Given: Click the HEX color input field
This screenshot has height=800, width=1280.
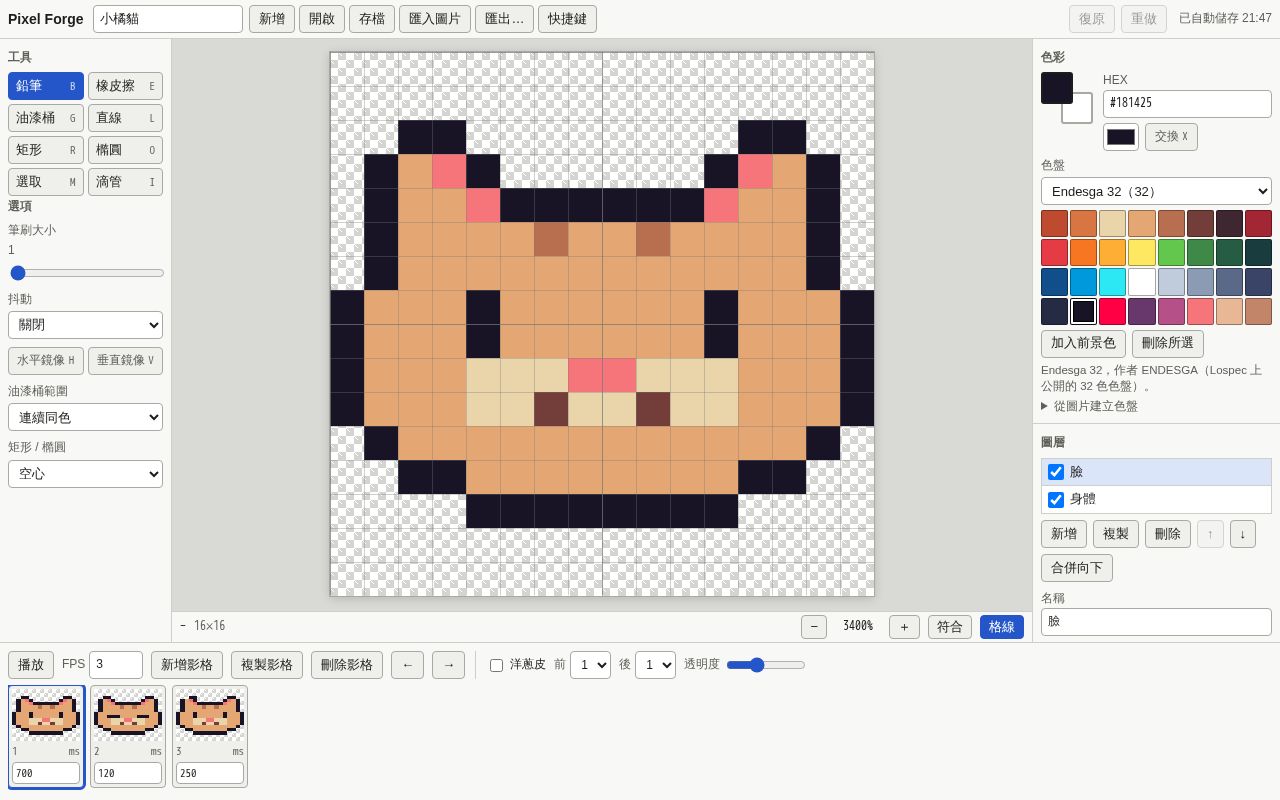Looking at the screenshot, I should tap(1187, 104).
